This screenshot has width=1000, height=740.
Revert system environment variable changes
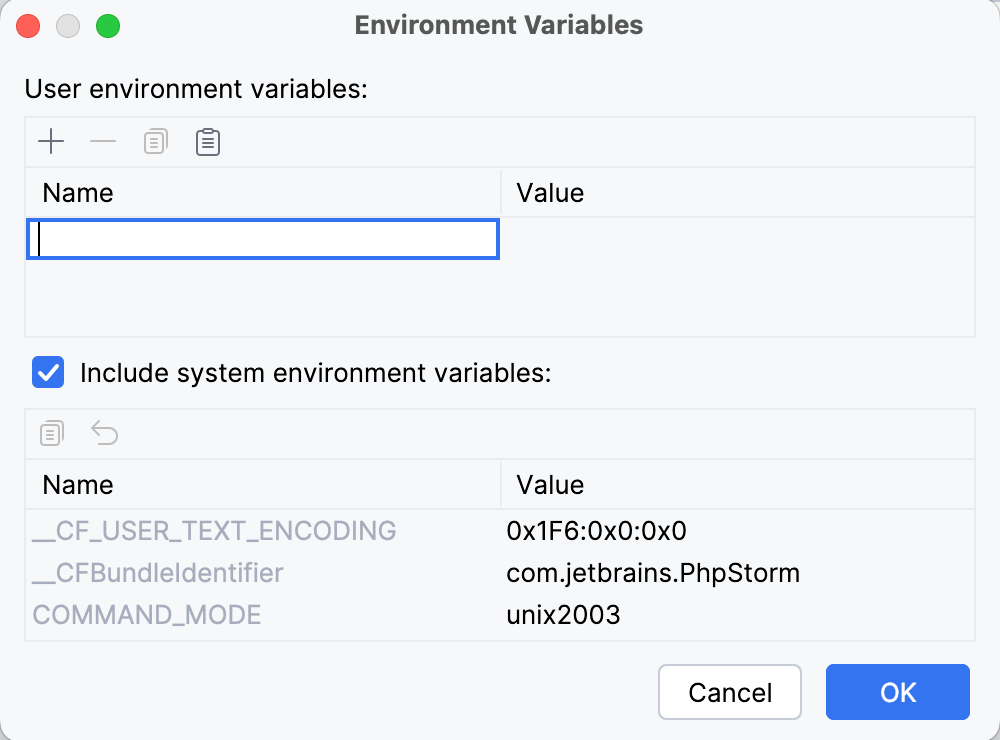[104, 433]
